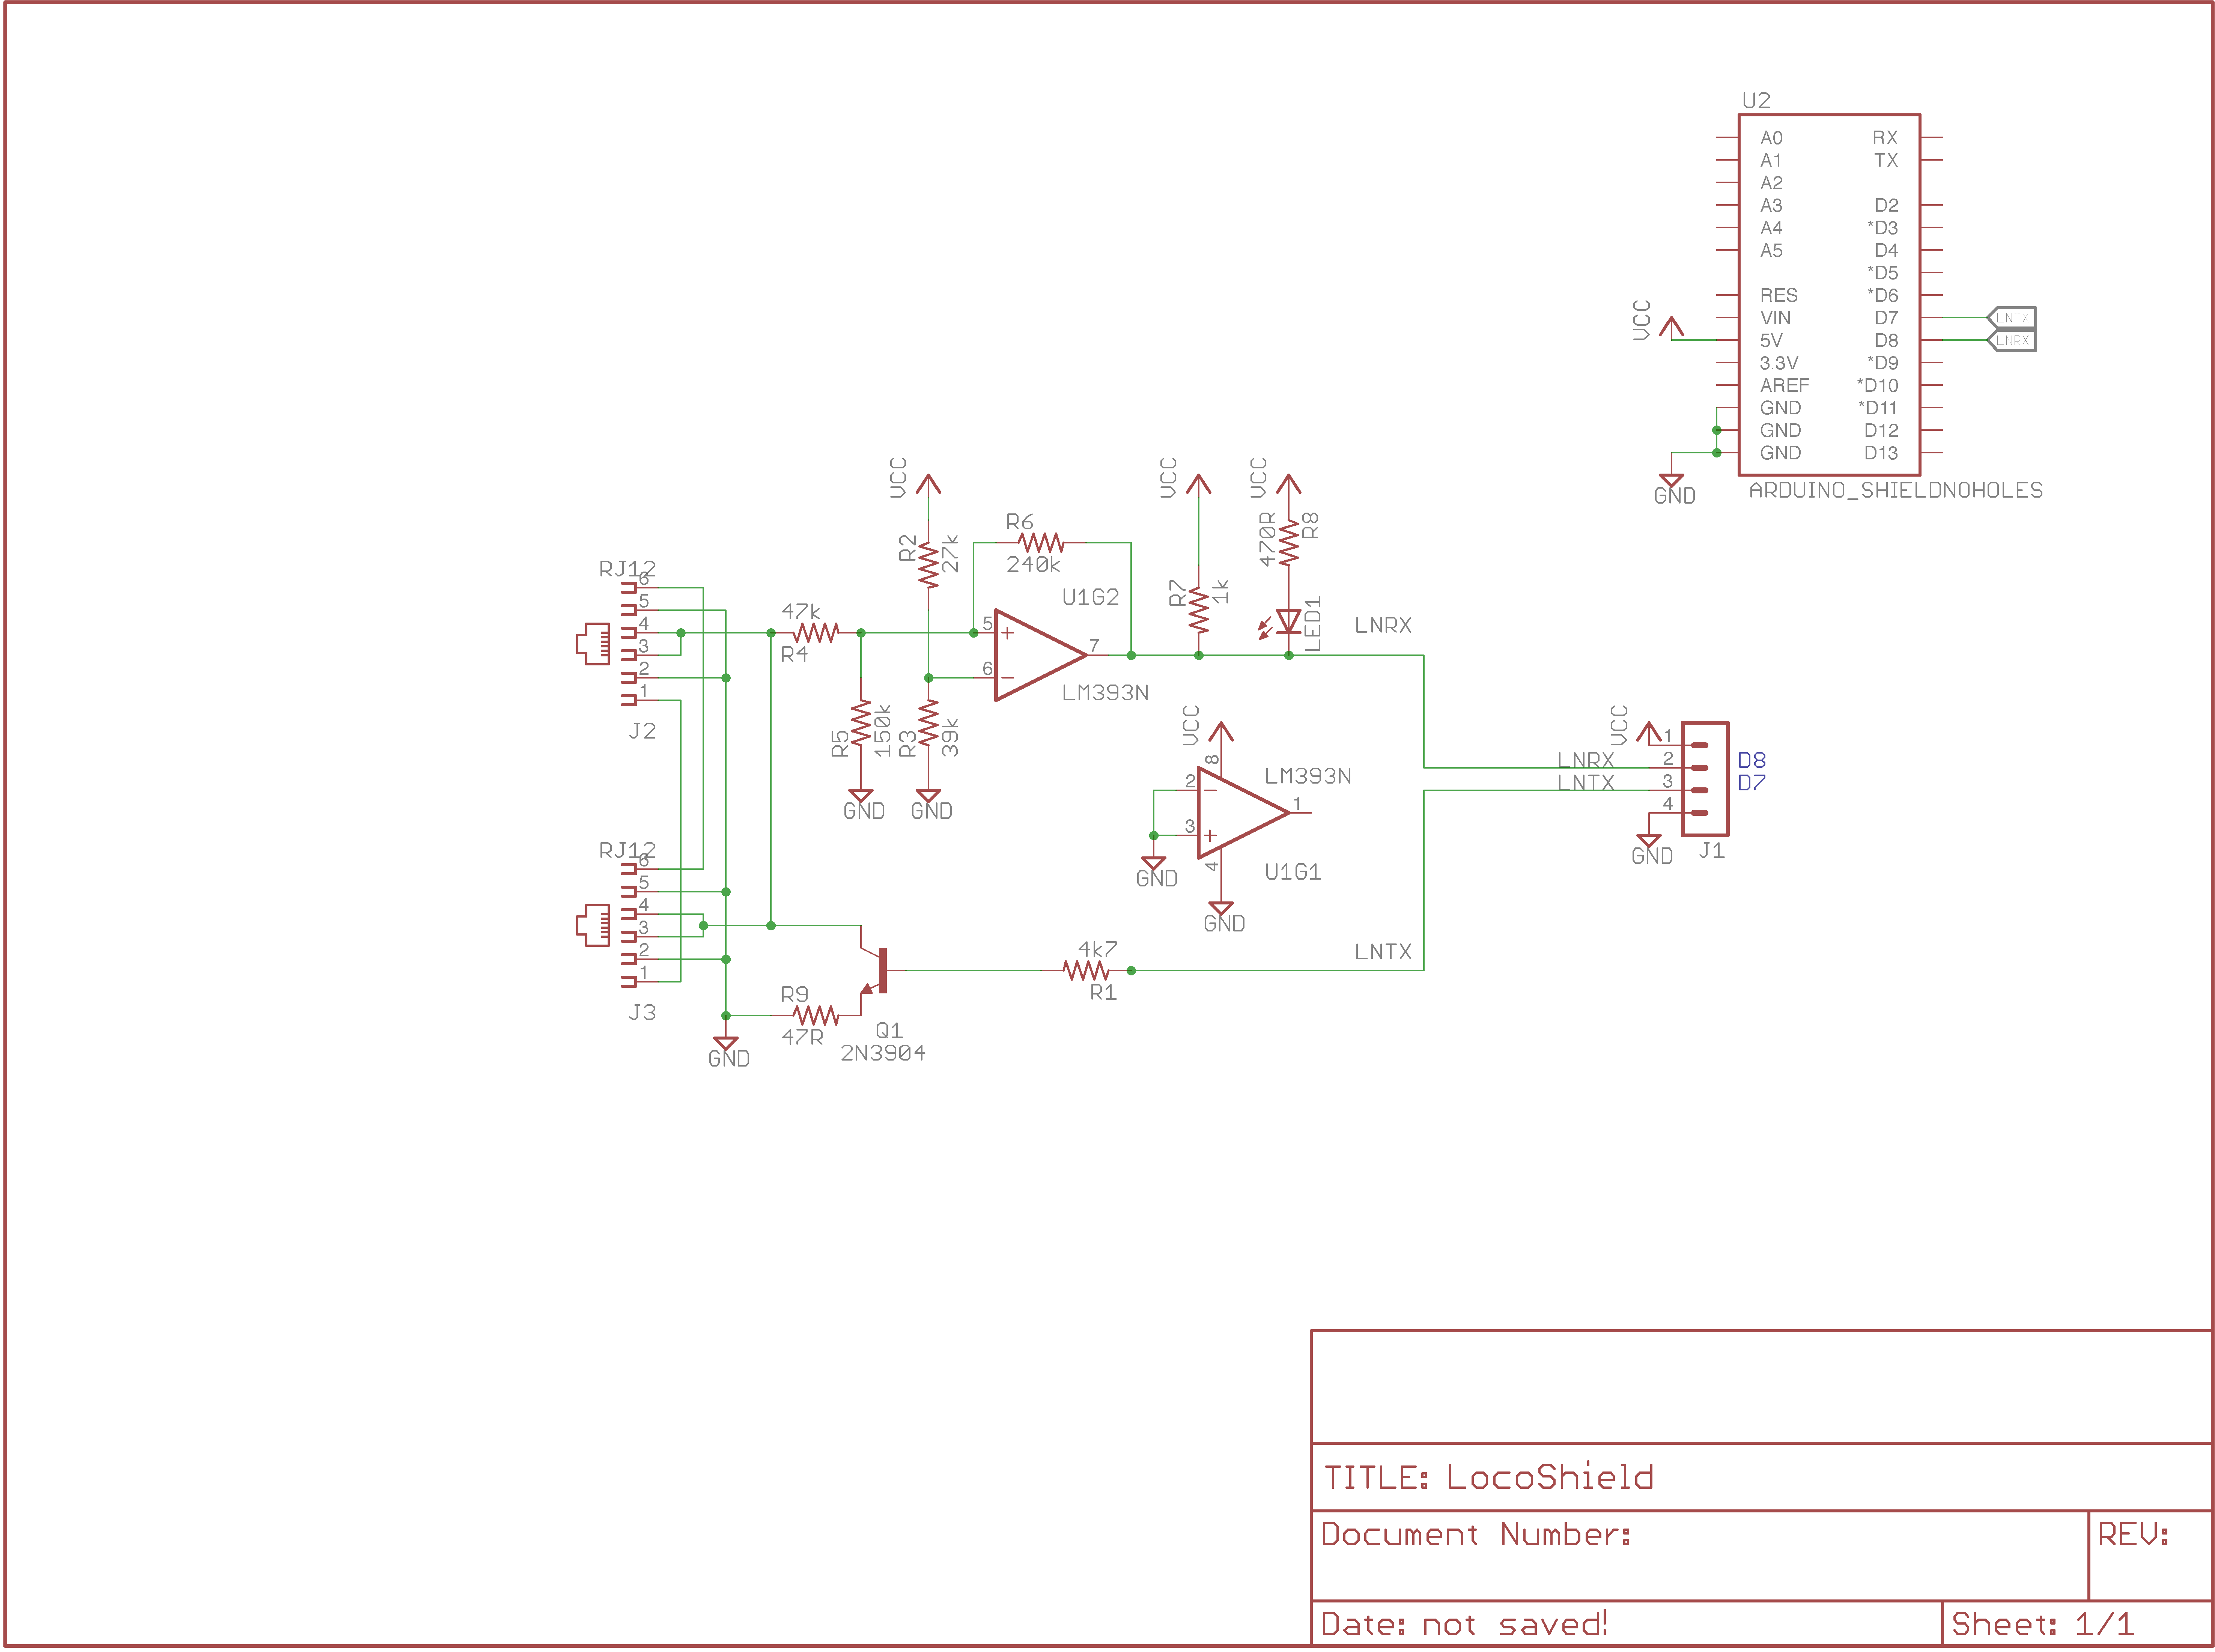The height and width of the screenshot is (1652, 2215).
Task: Select the J1 four-pin header symbol
Action: point(1705,779)
